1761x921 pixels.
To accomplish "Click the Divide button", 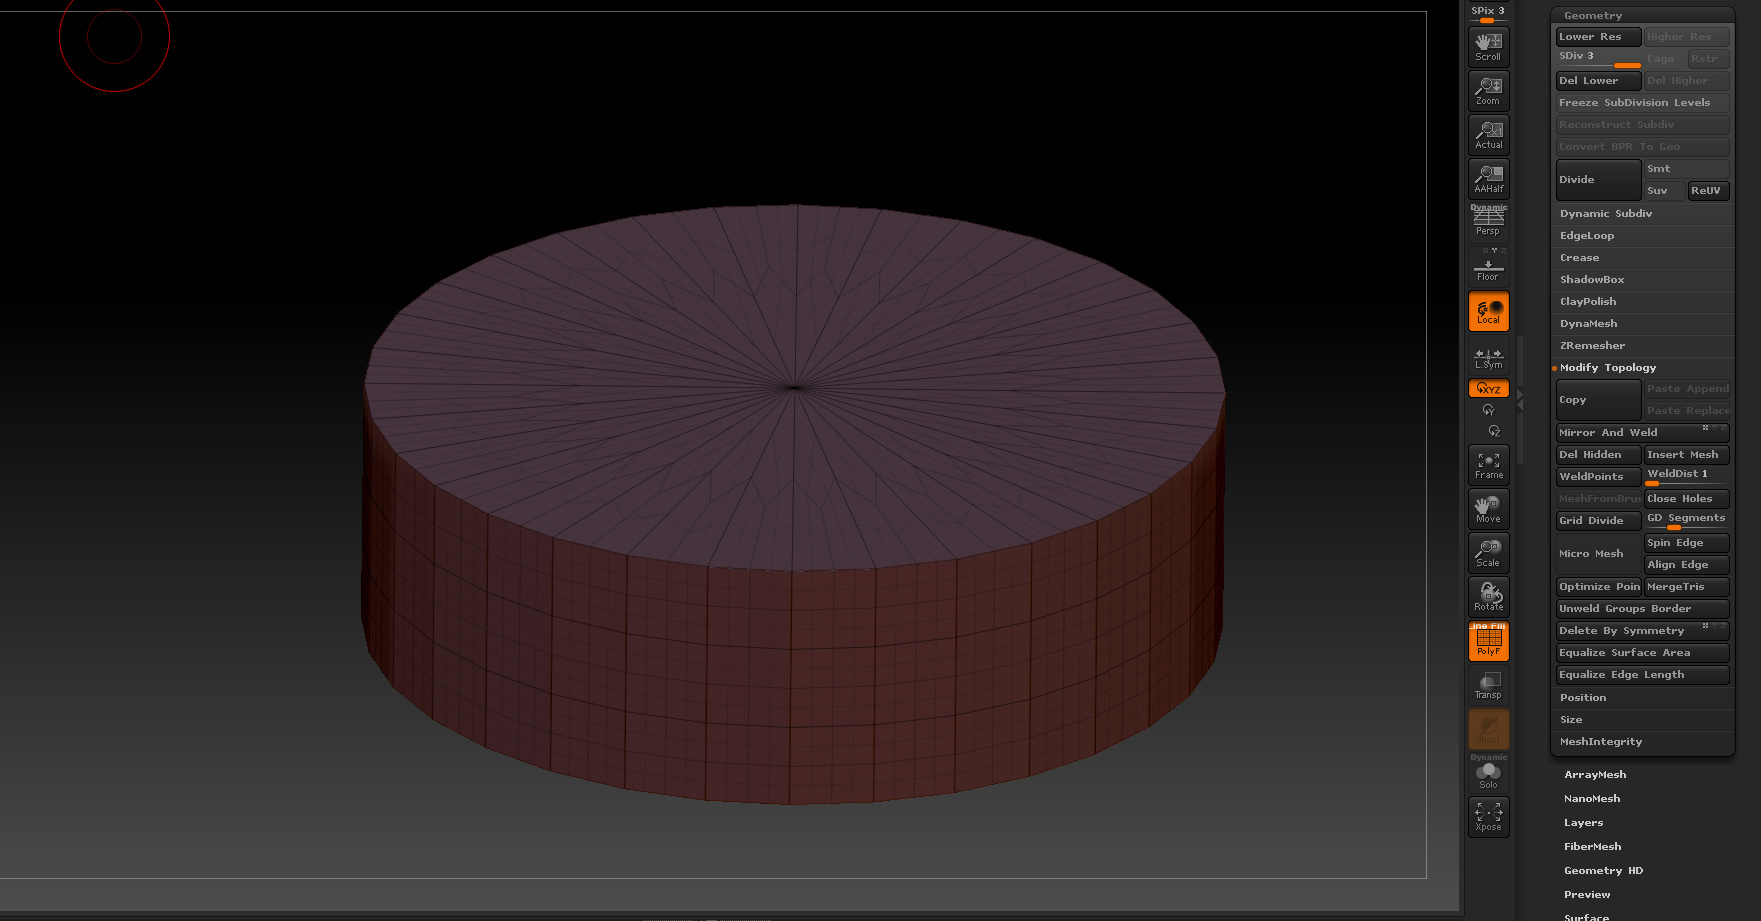I will [1598, 180].
